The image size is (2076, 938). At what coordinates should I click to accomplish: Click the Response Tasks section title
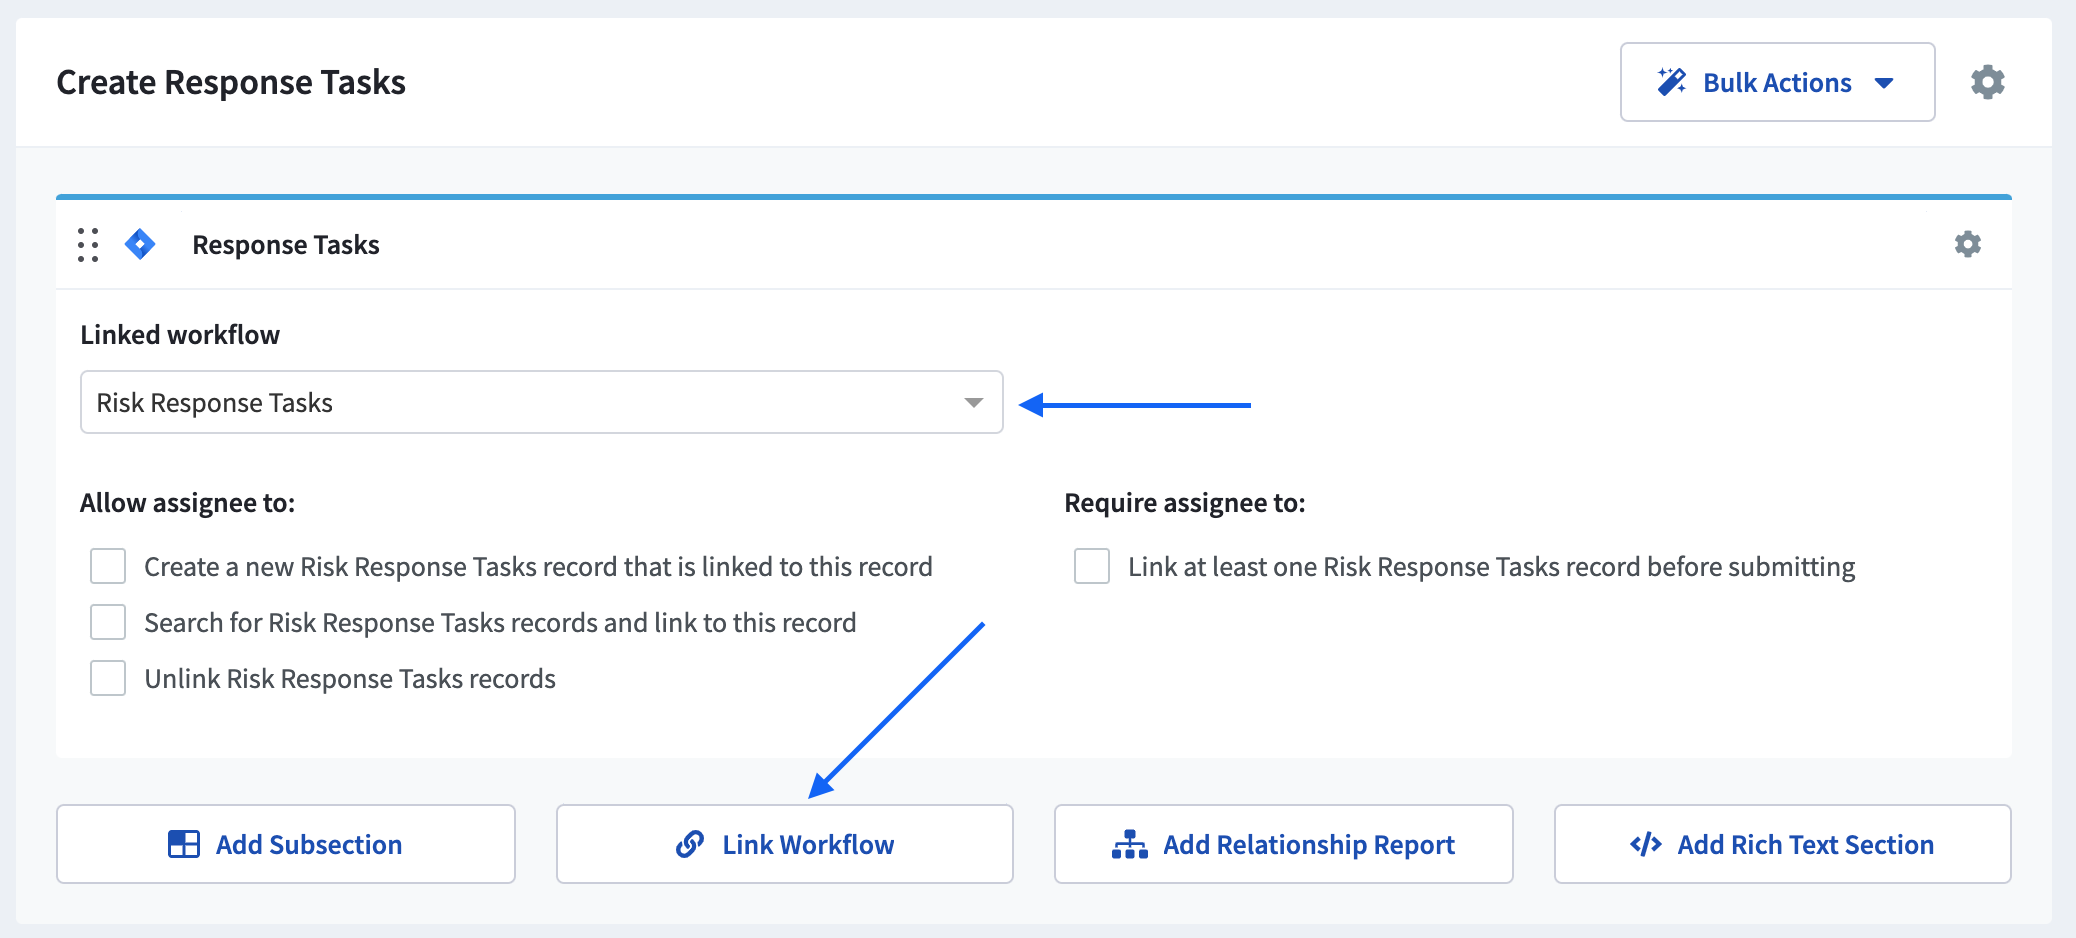point(285,245)
